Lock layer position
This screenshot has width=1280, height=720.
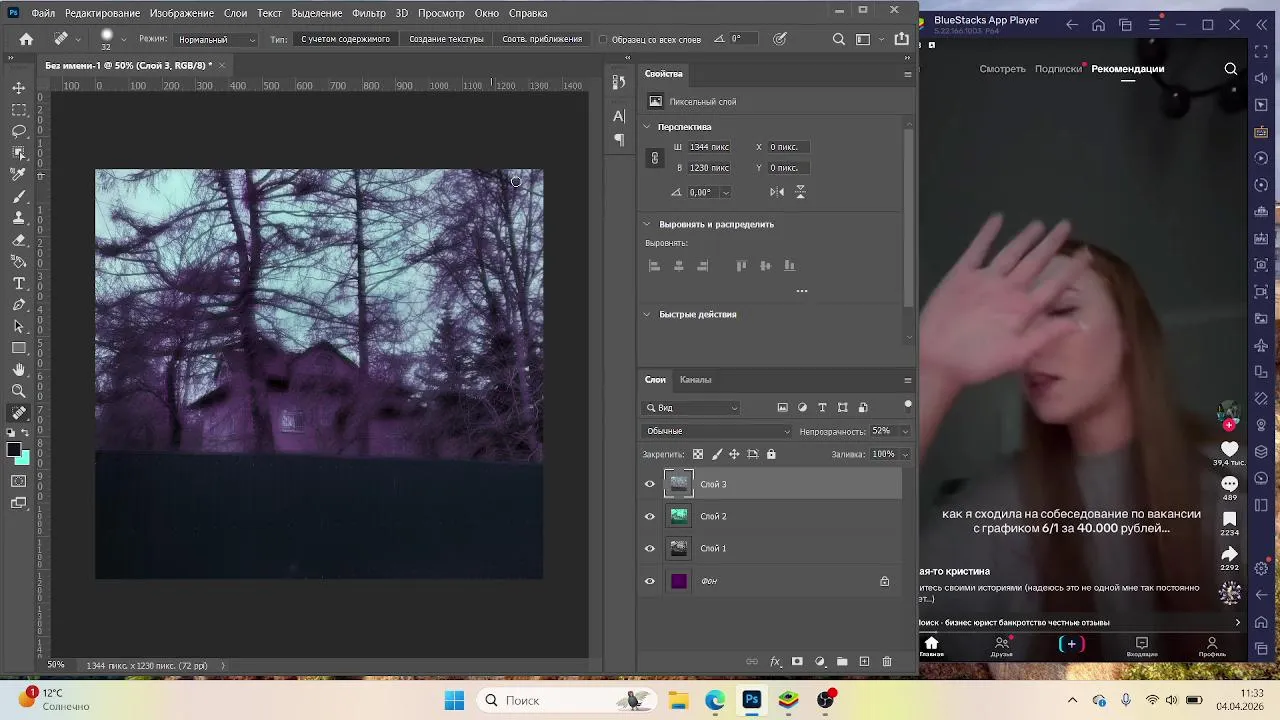[734, 454]
